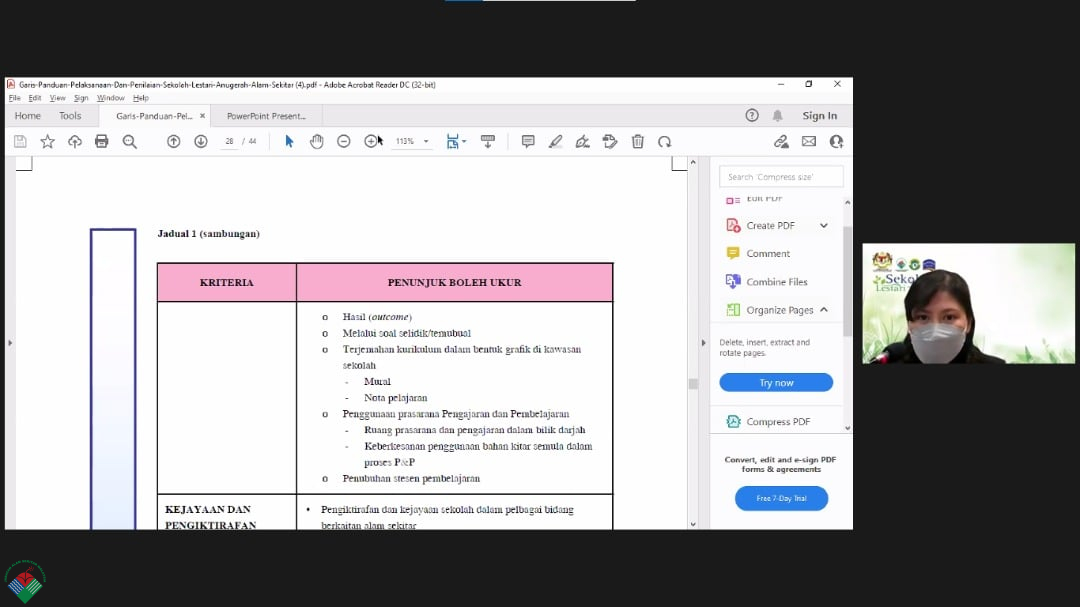Delete page with trash icon
1080x607 pixels.
[638, 141]
